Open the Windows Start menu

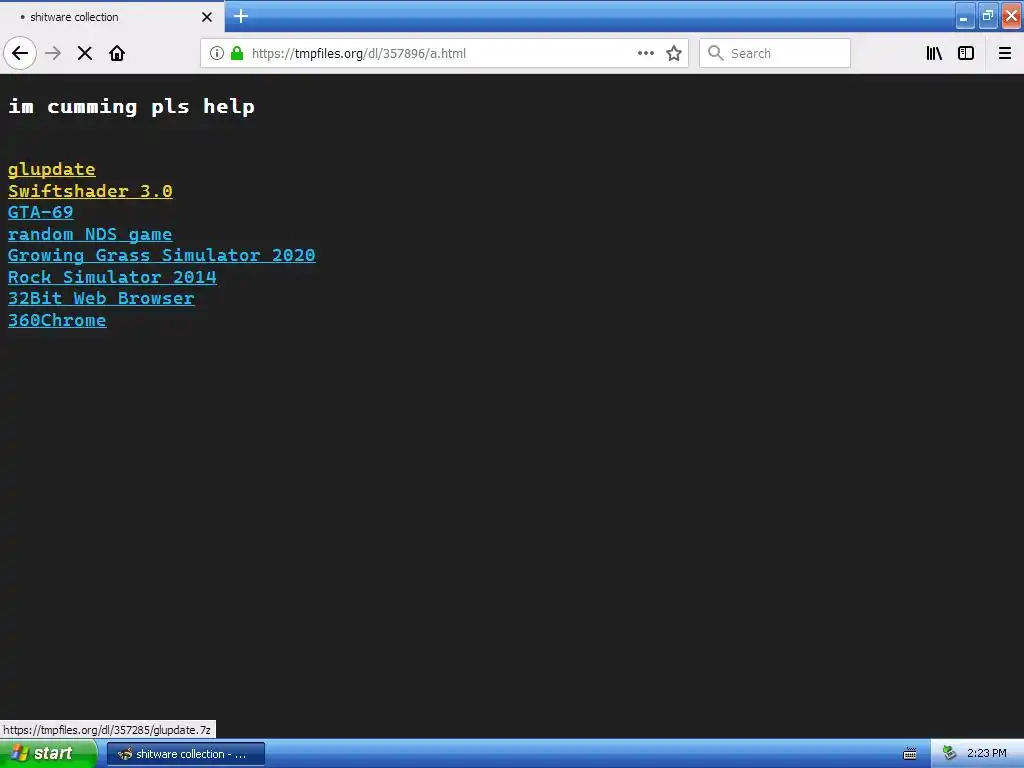(x=48, y=754)
